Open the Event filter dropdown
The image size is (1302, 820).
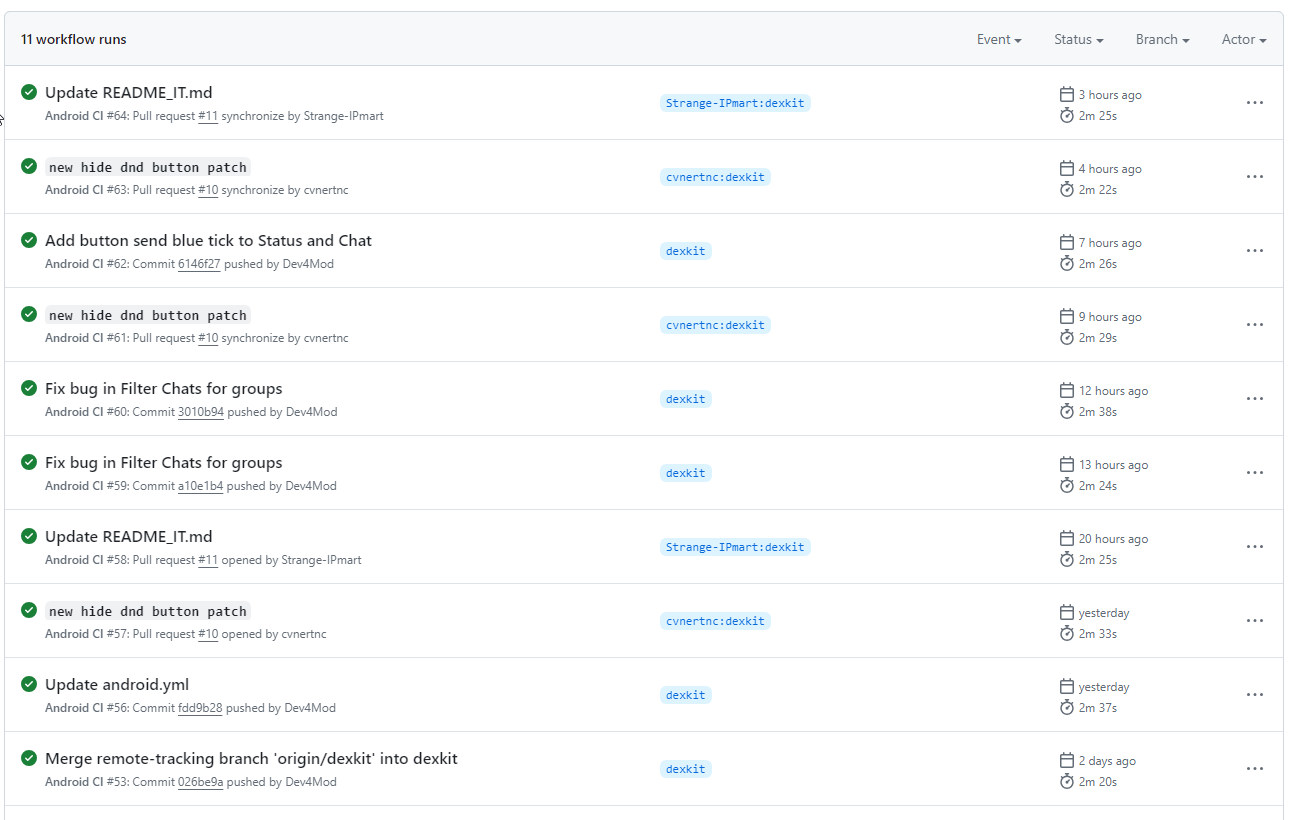(999, 40)
